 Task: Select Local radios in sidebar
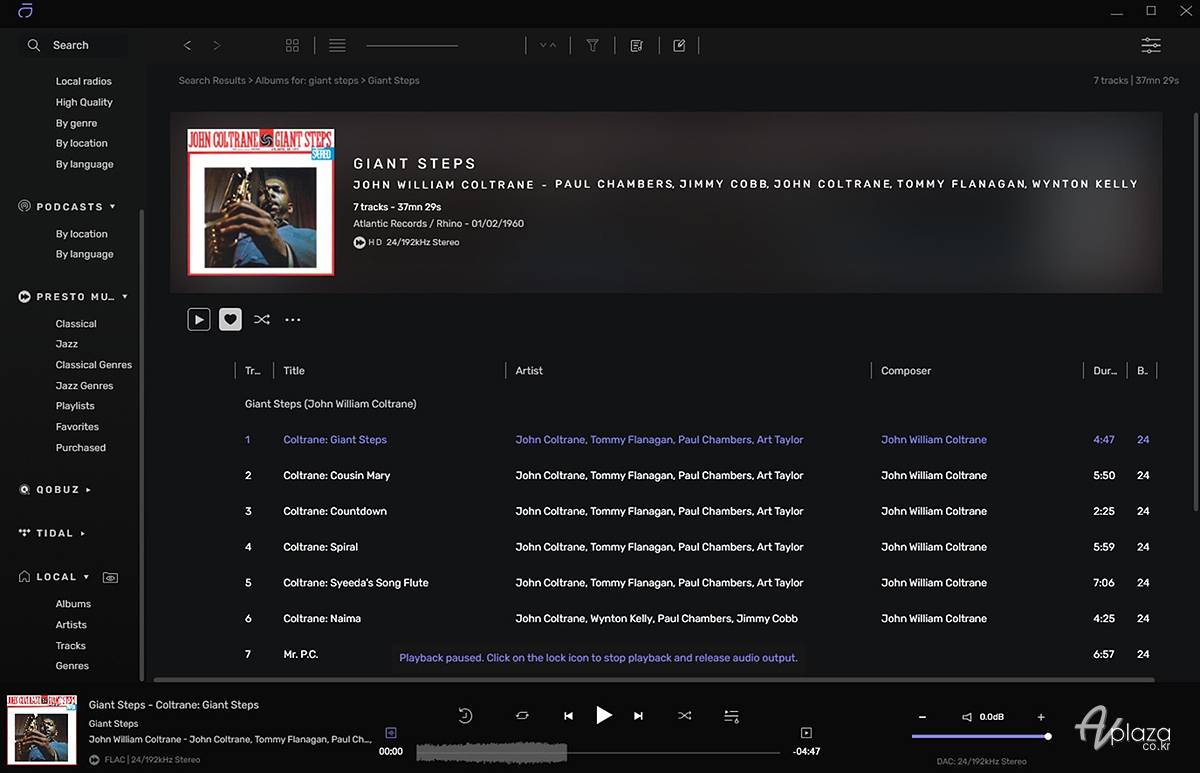84,81
